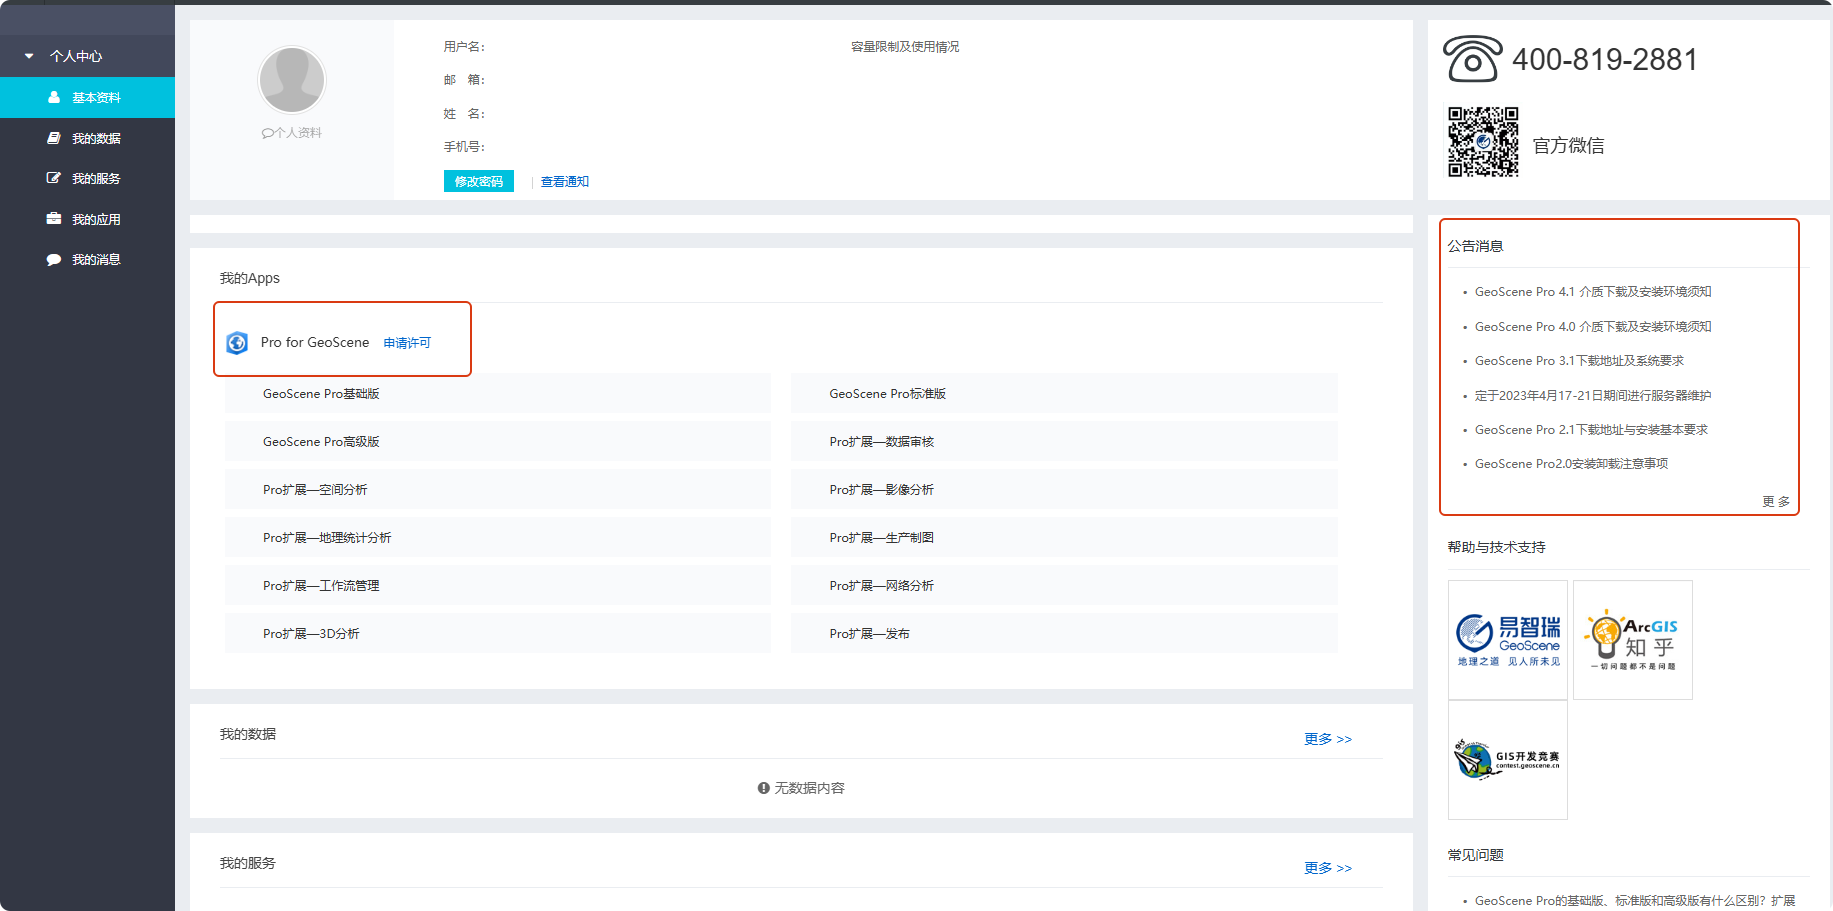This screenshot has height=911, width=1833.
Task: Click the 申请许可 link
Action: pyautogui.click(x=407, y=343)
